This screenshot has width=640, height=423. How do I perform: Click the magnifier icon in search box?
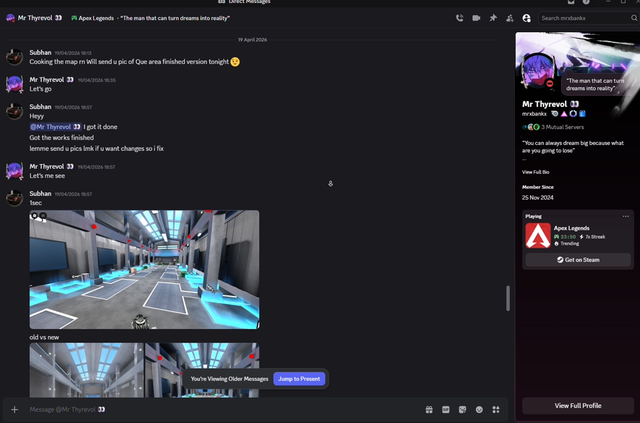pos(634,18)
